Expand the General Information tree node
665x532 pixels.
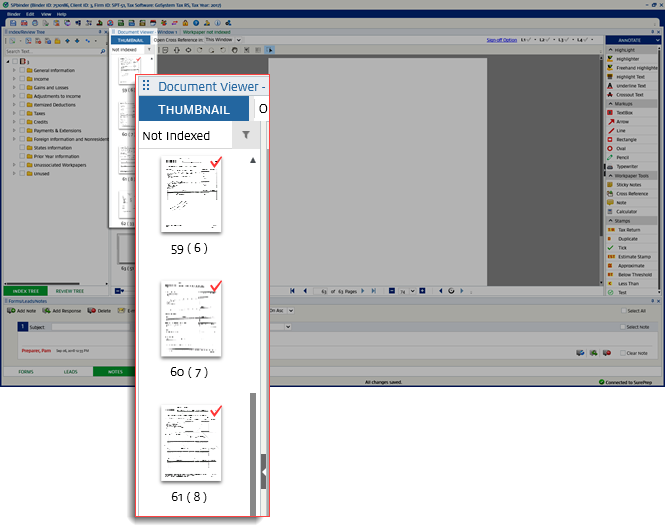[14, 70]
